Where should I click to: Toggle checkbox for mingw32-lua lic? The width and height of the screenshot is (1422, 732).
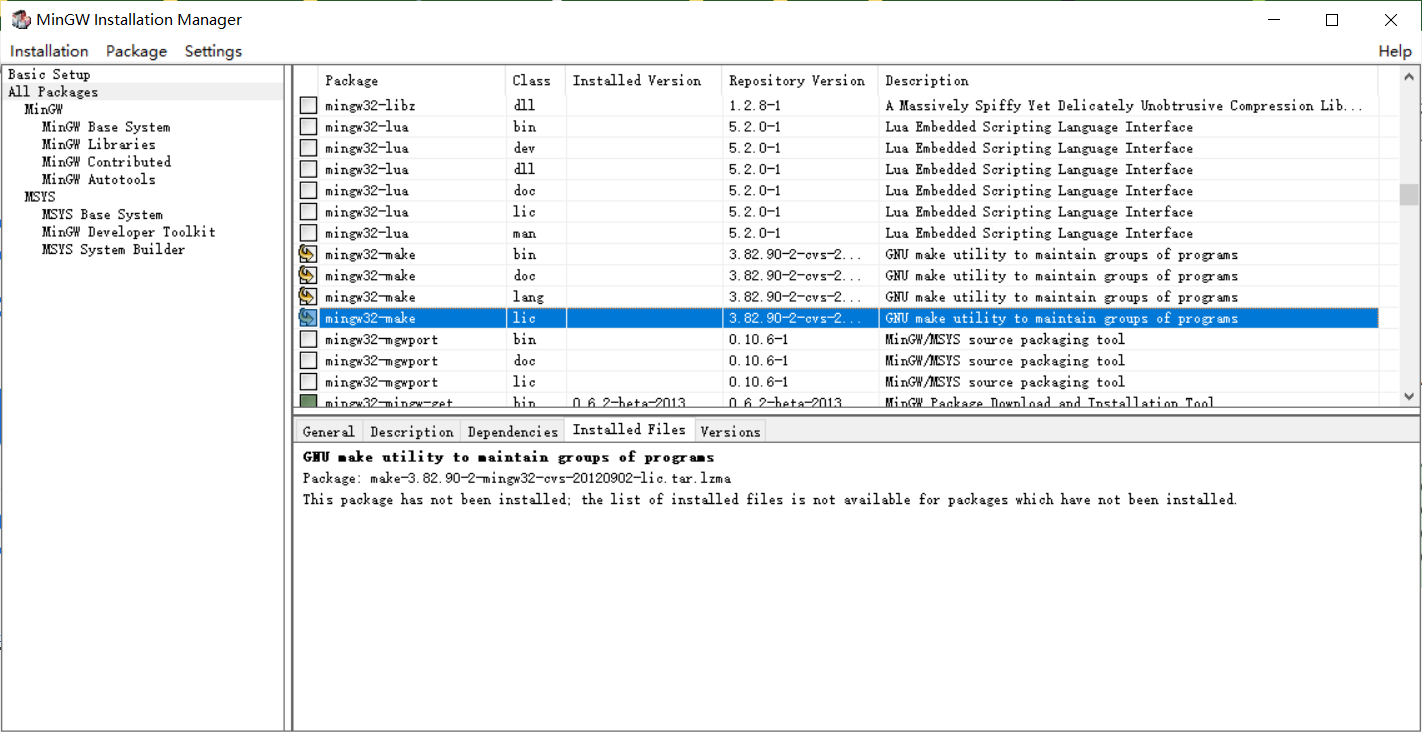pos(308,212)
